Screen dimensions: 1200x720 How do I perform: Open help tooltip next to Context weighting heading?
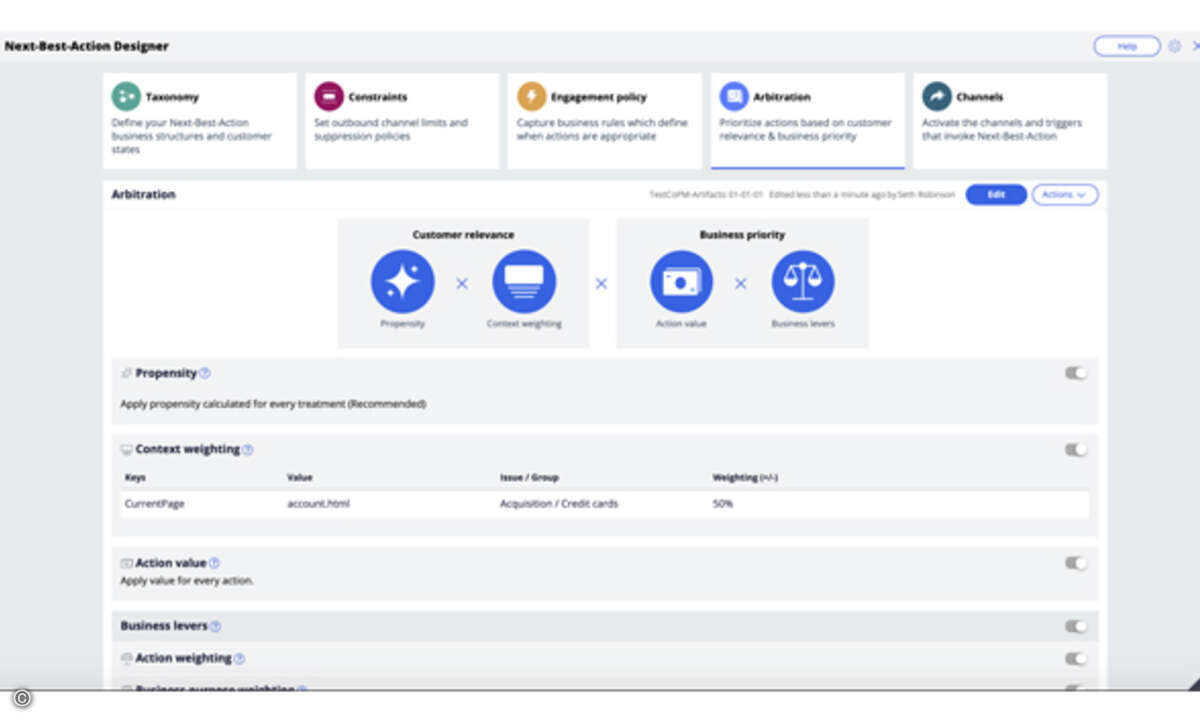point(247,450)
